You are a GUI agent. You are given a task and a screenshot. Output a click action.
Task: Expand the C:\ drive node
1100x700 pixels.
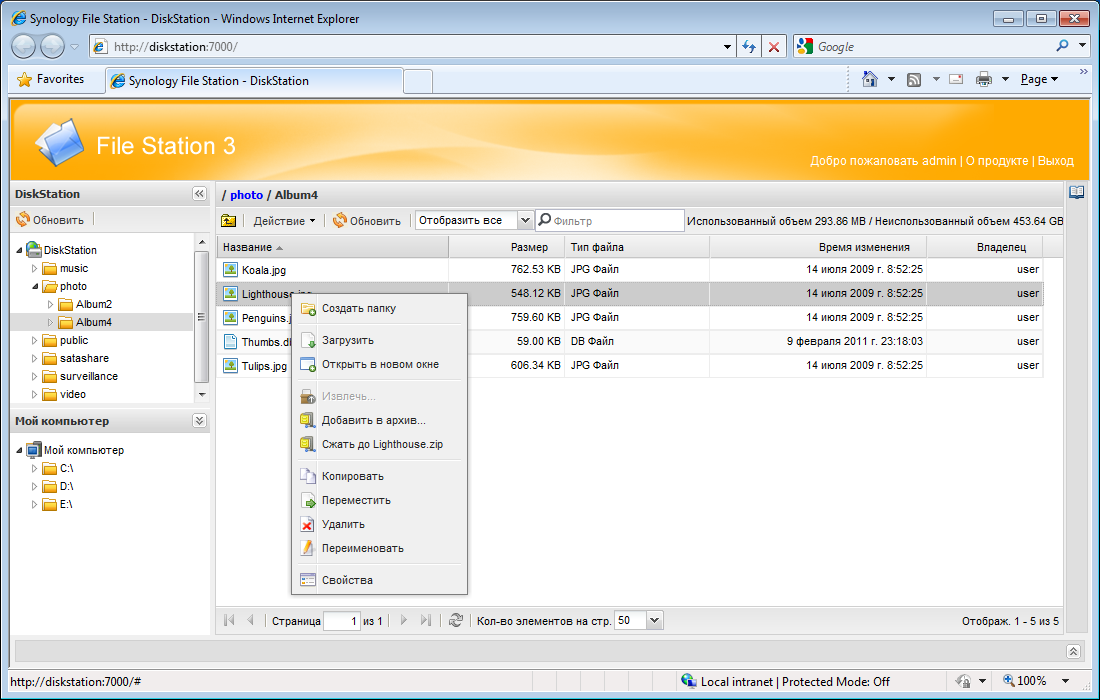pyautogui.click(x=34, y=468)
